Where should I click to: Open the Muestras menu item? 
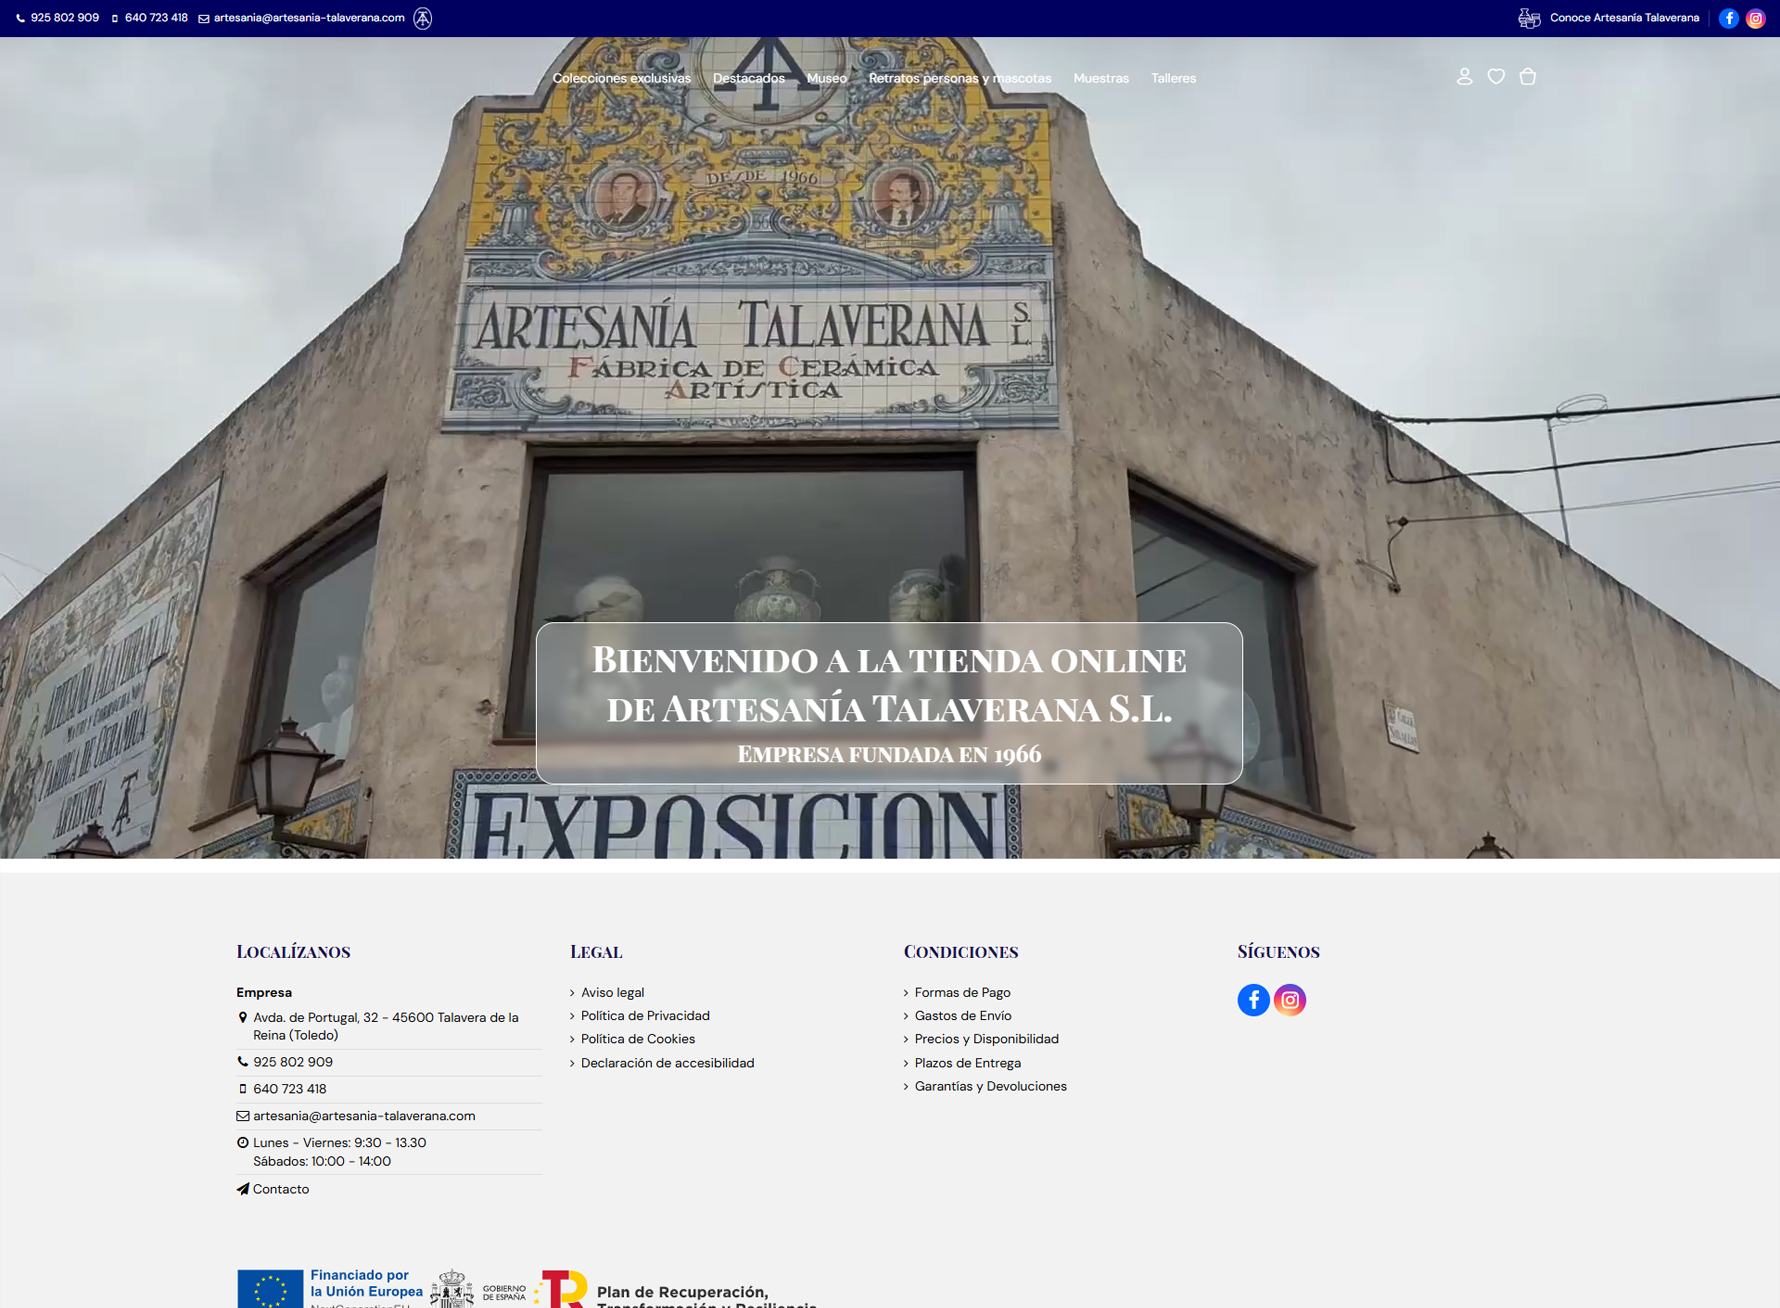[x=1101, y=78]
